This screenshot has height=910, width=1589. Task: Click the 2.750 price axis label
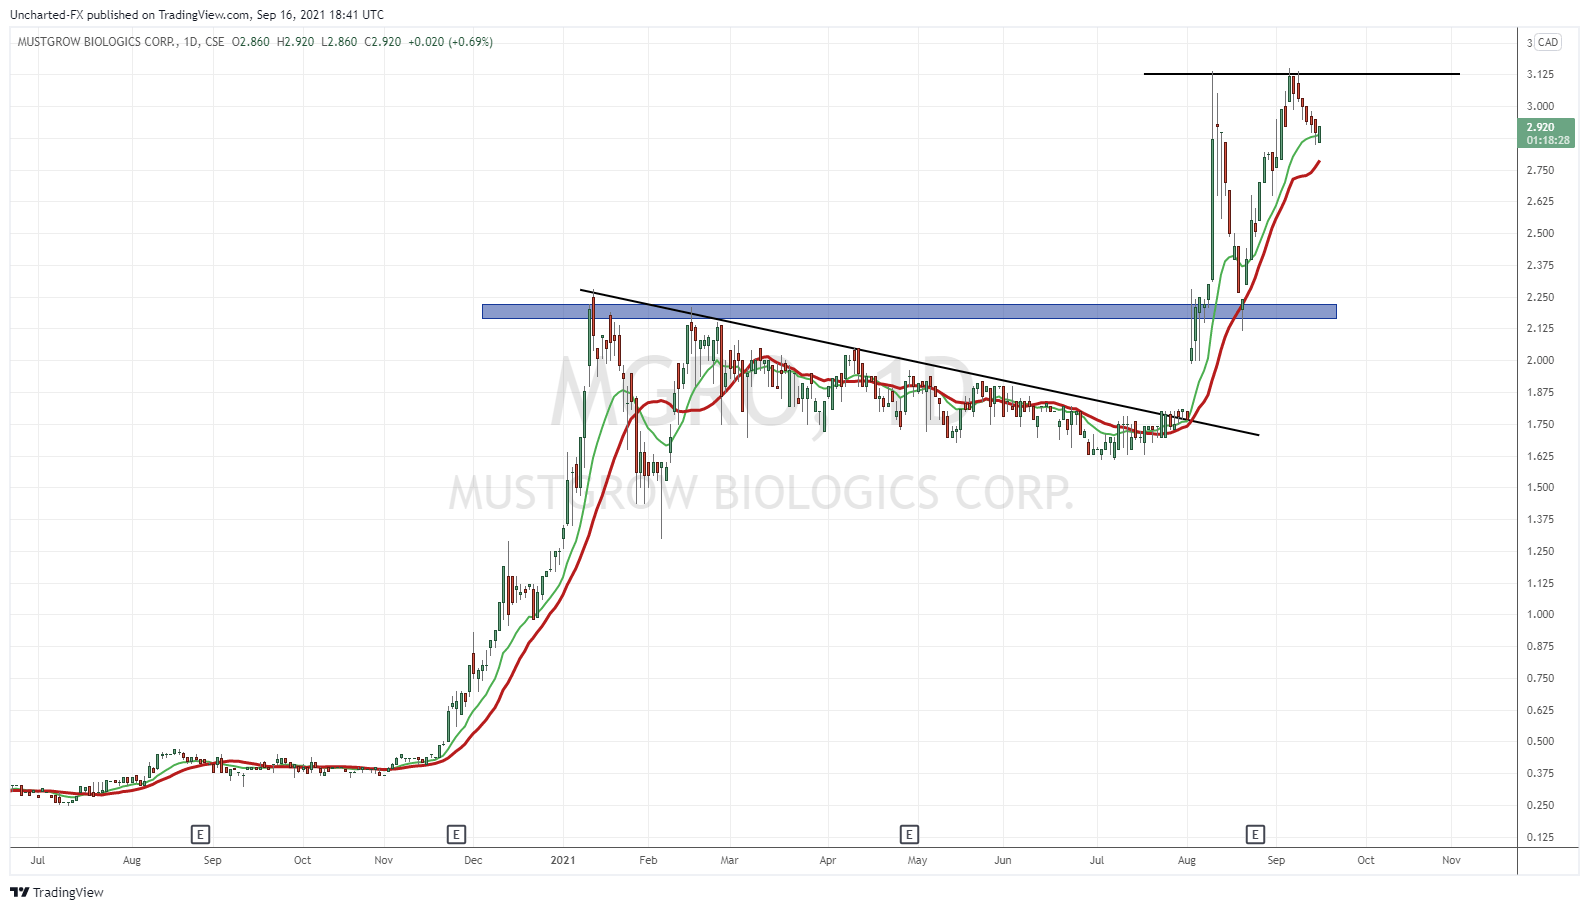point(1540,170)
